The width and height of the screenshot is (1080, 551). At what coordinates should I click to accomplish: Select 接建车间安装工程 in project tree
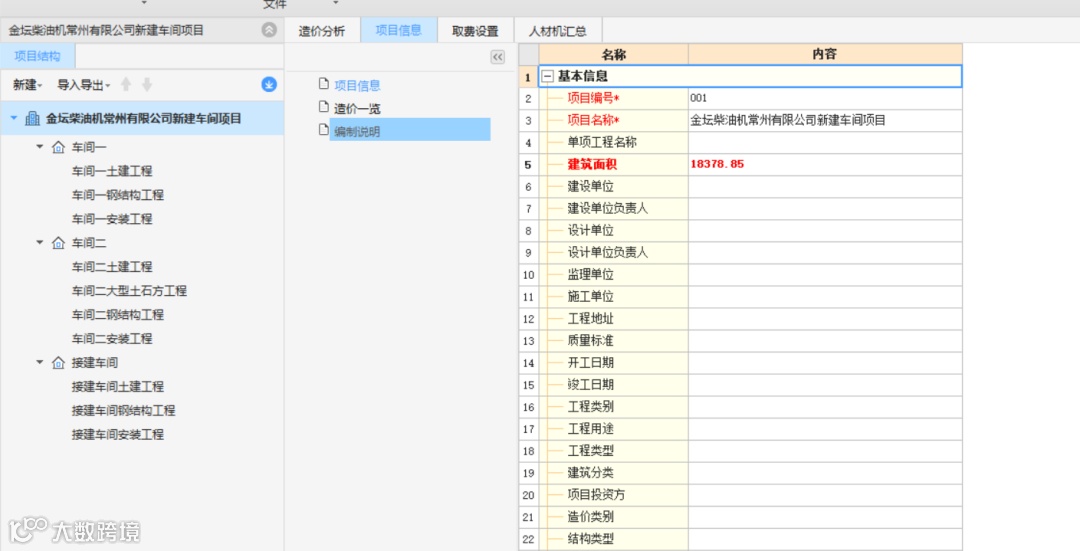point(118,435)
